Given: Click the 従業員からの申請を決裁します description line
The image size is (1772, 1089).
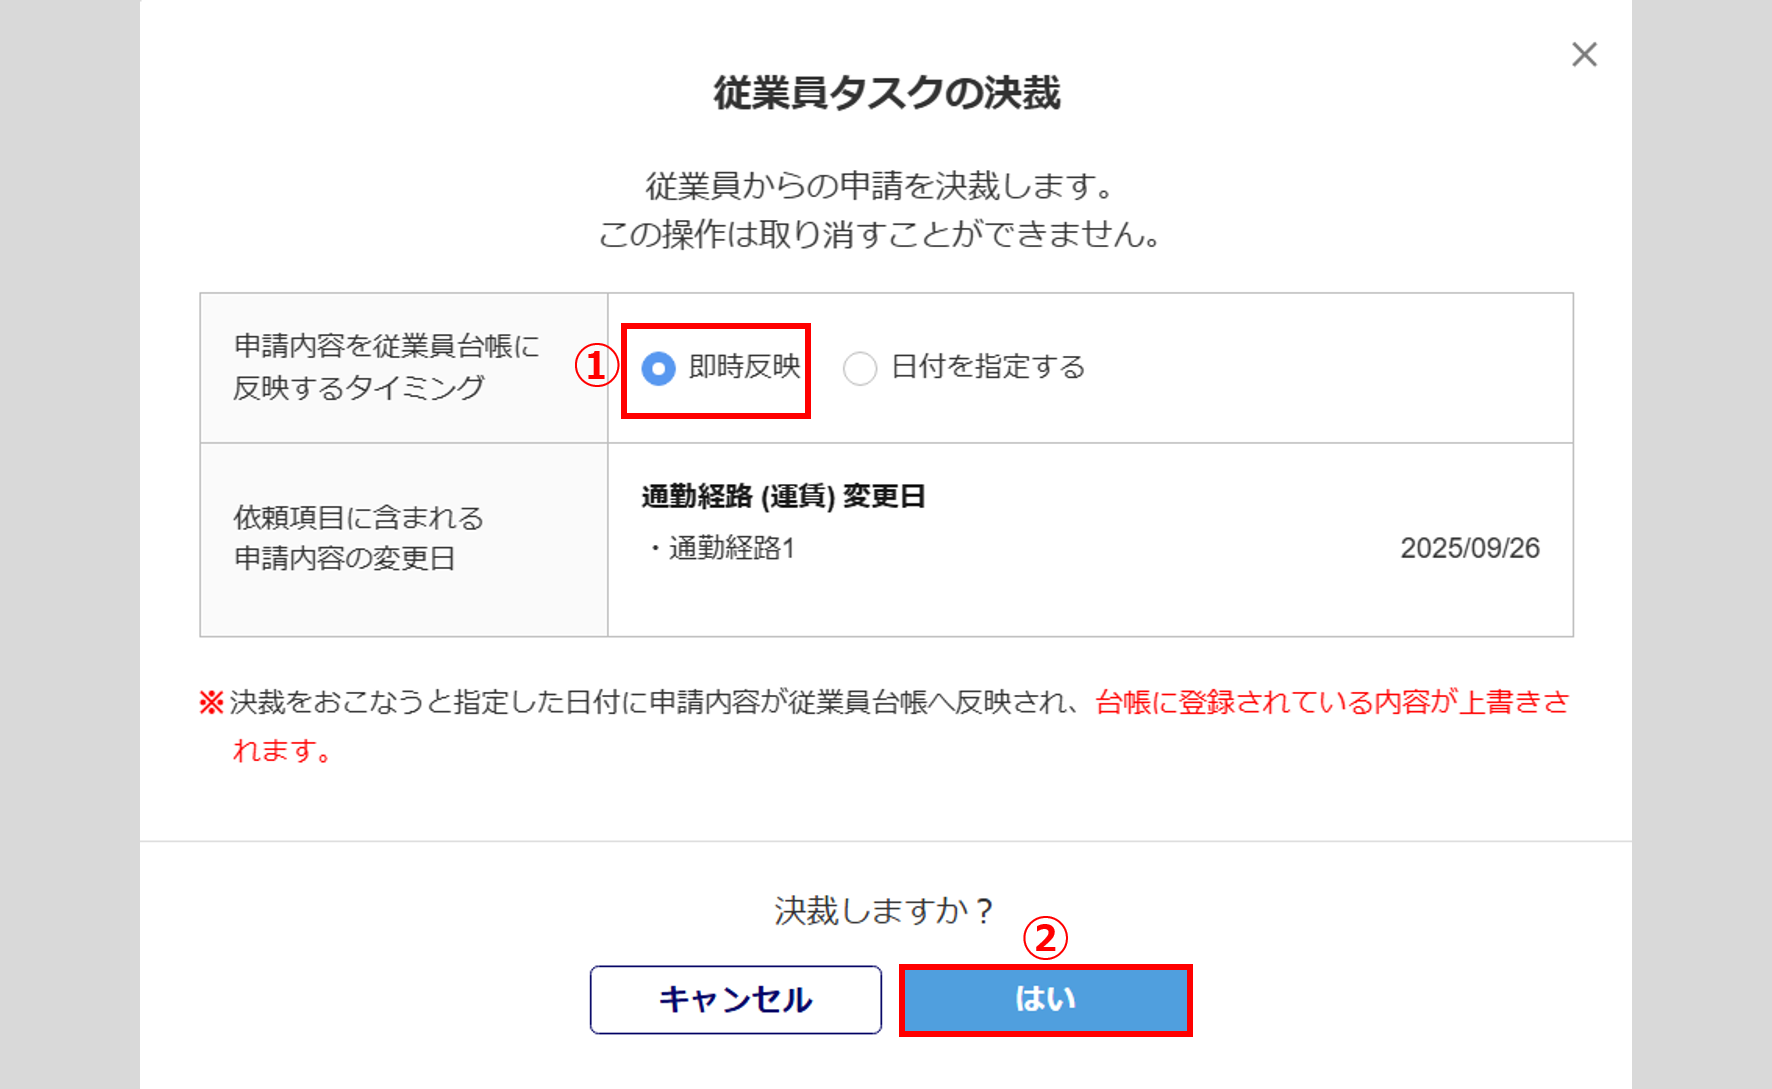Looking at the screenshot, I should pos(880,186).
